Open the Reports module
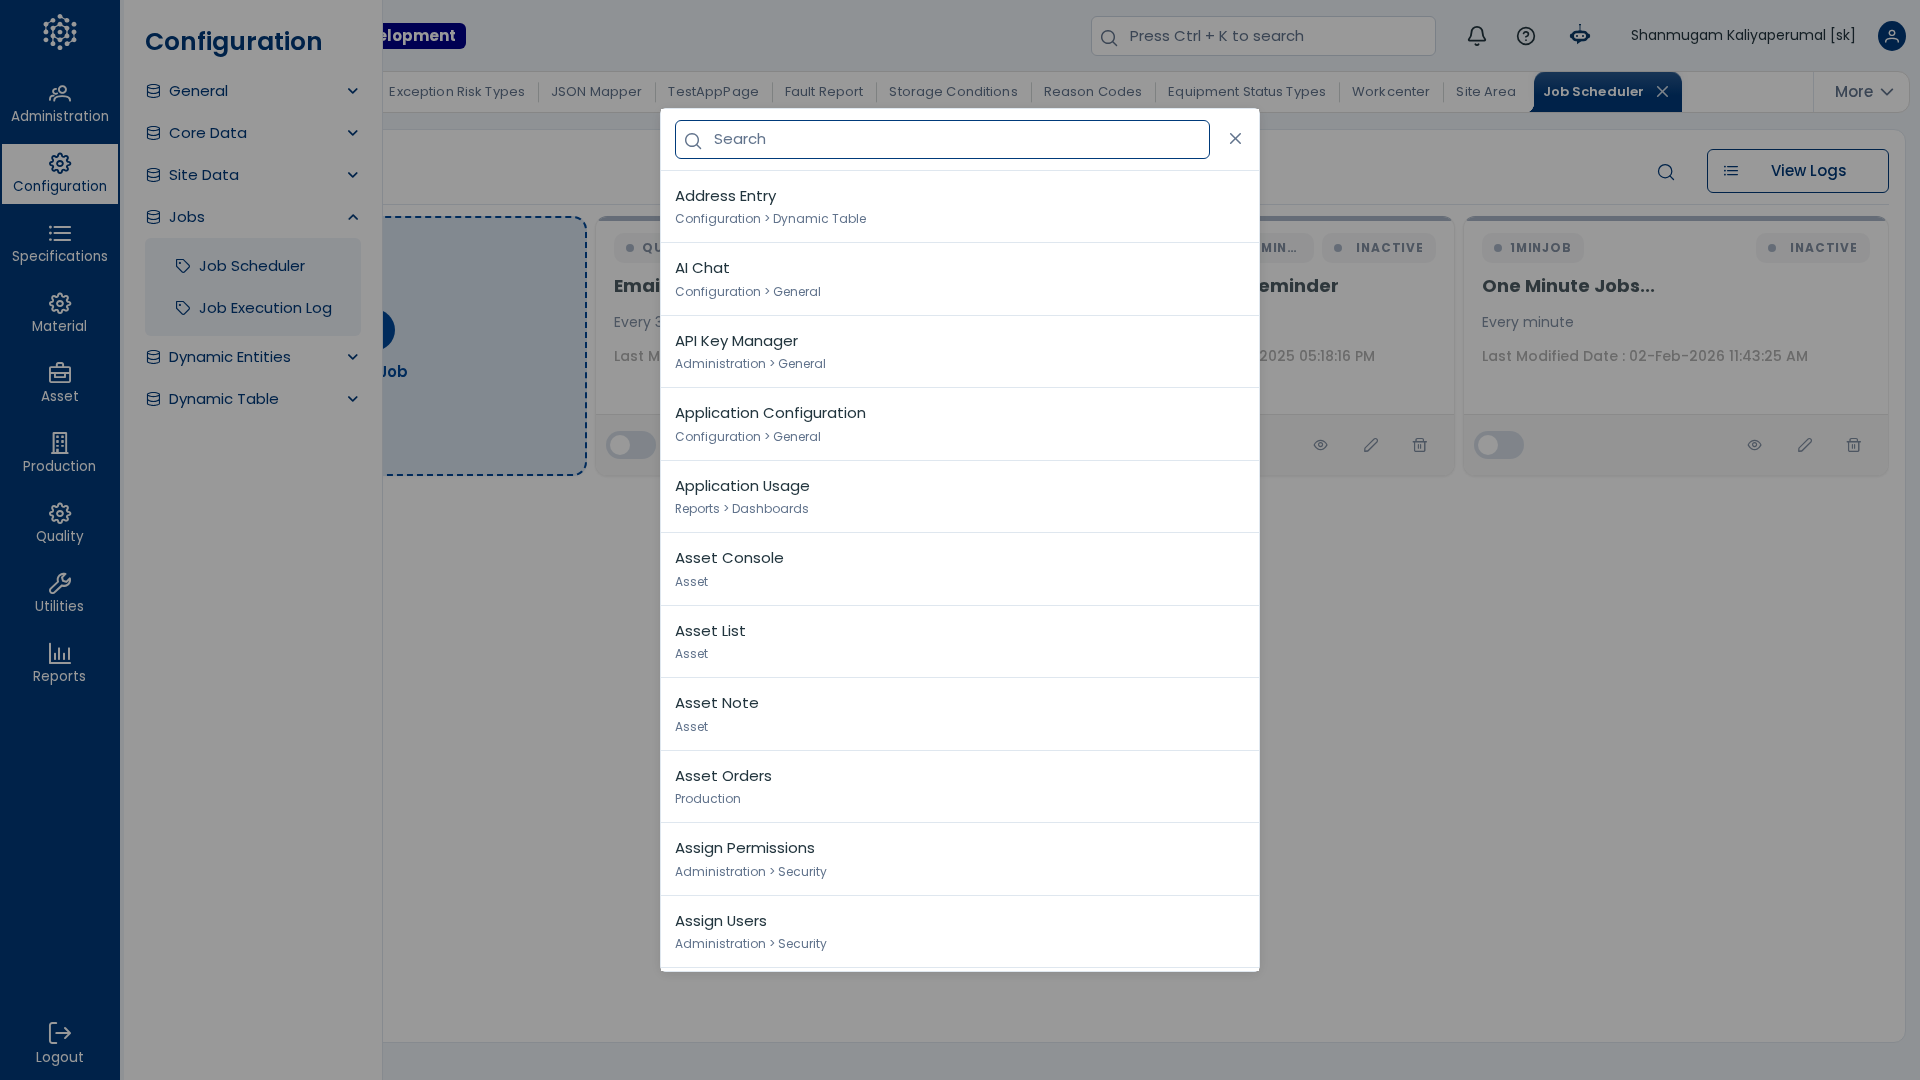 pos(60,664)
